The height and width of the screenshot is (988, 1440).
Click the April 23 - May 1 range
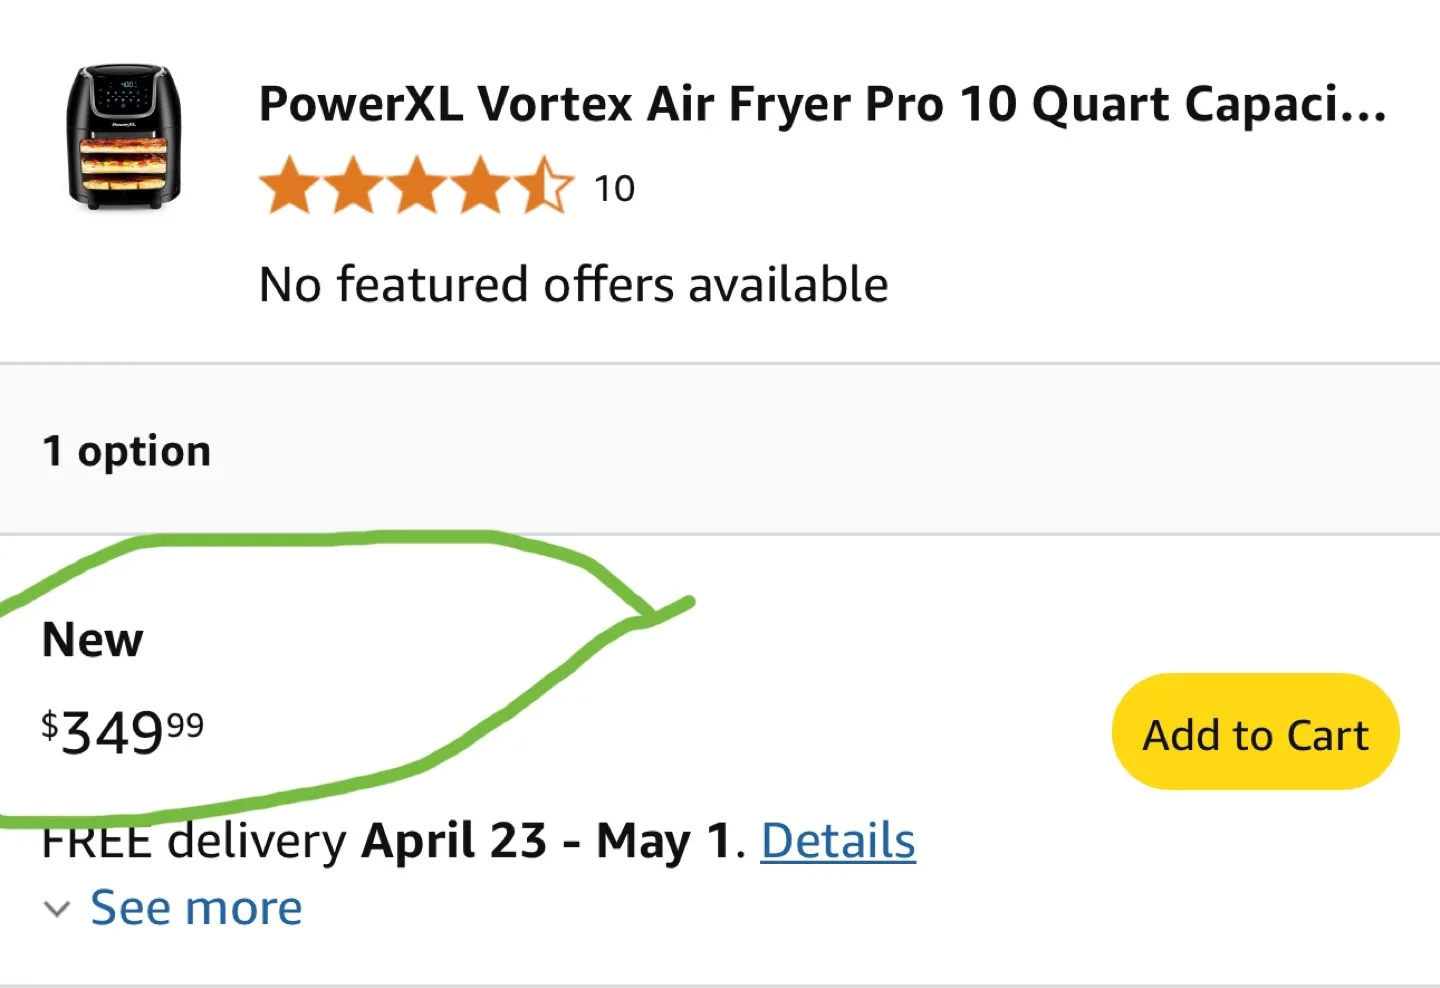[x=548, y=840]
